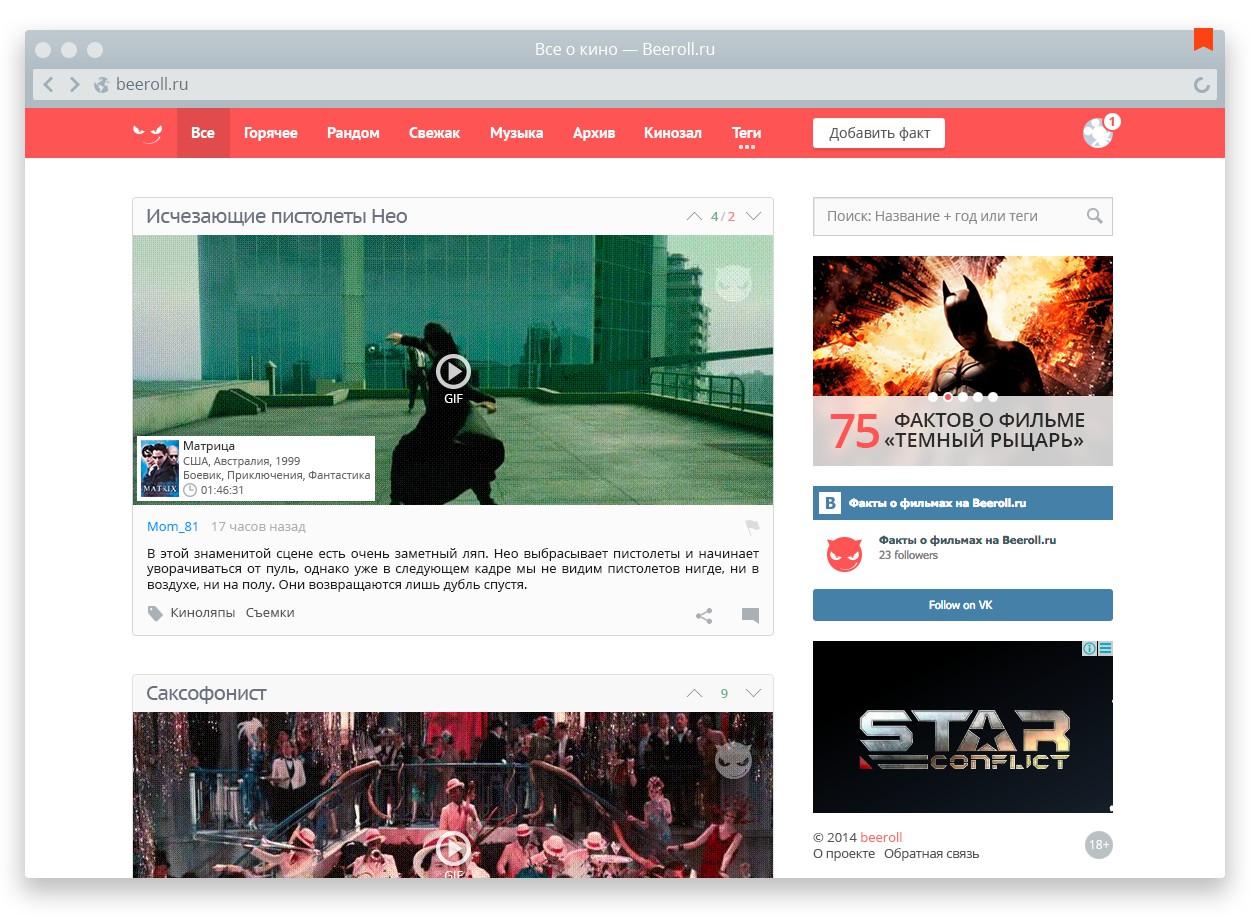1250x920 pixels.
Task: Open the Beeroll VK group avatar
Action: coord(844,554)
